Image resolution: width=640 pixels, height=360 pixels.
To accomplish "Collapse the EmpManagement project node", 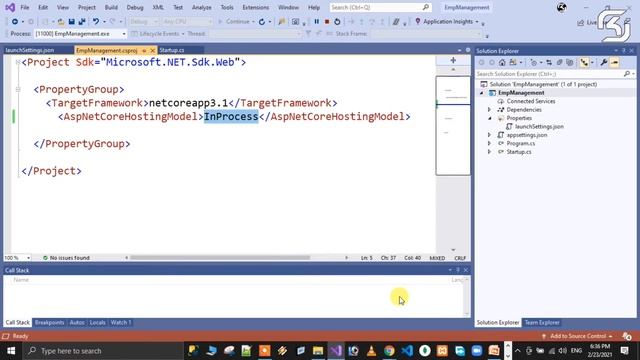I will pos(482,93).
